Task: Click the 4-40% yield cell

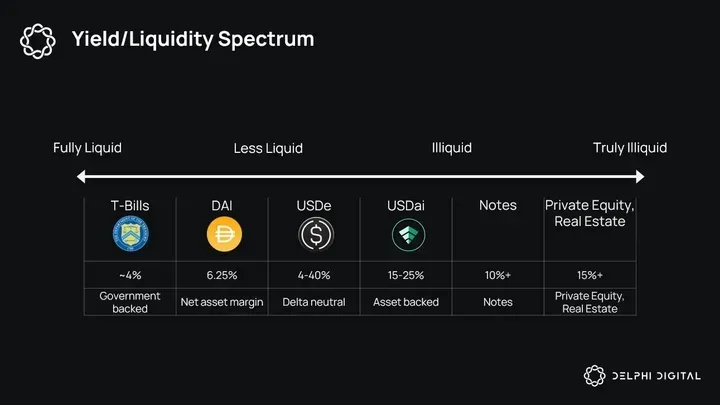Action: point(314,275)
